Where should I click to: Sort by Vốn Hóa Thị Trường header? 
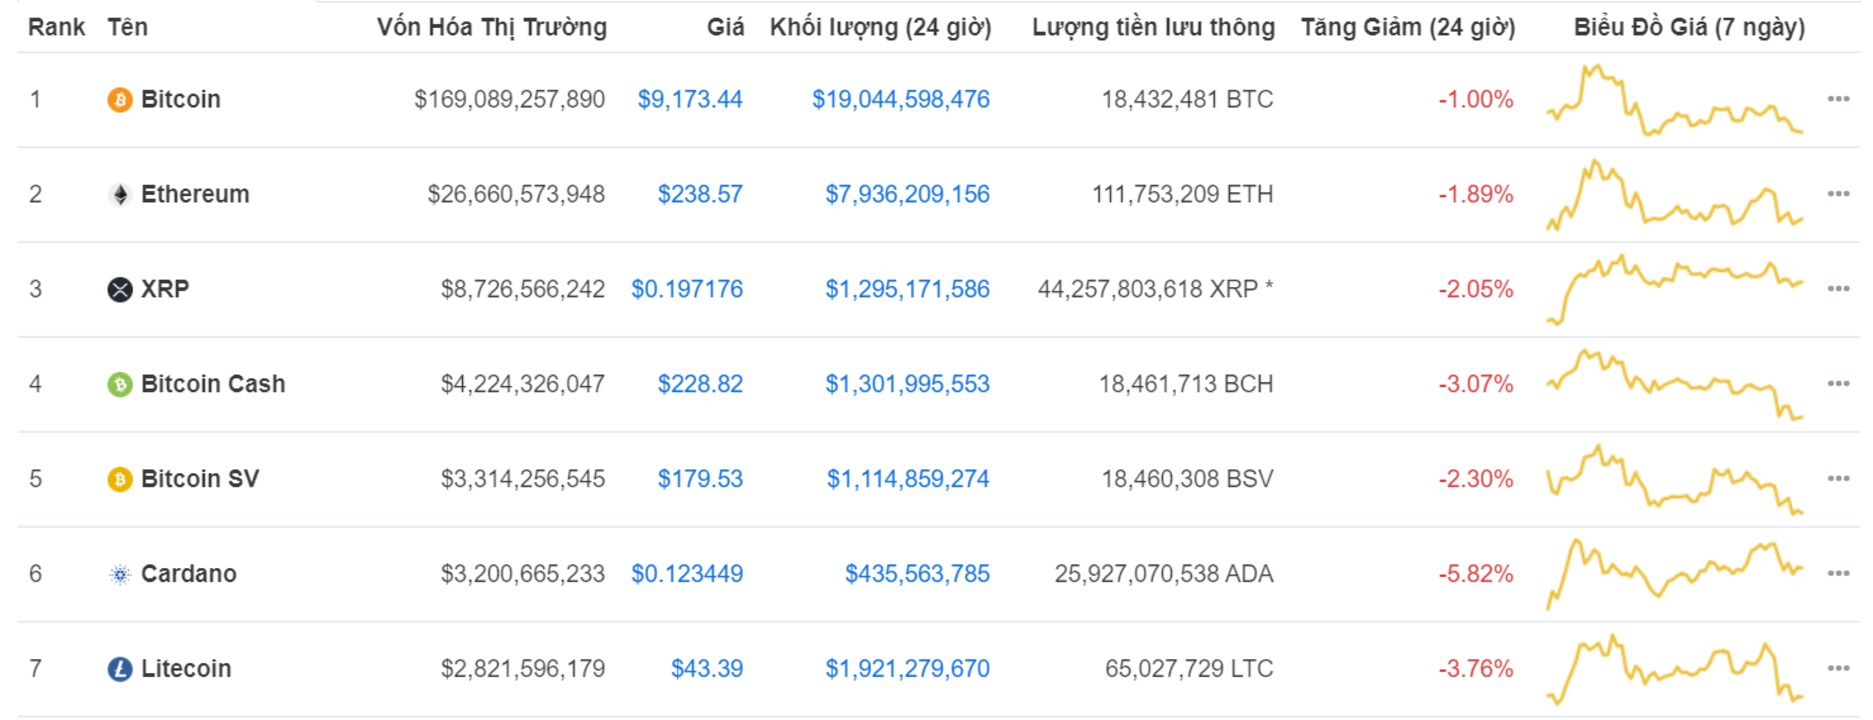click(491, 27)
